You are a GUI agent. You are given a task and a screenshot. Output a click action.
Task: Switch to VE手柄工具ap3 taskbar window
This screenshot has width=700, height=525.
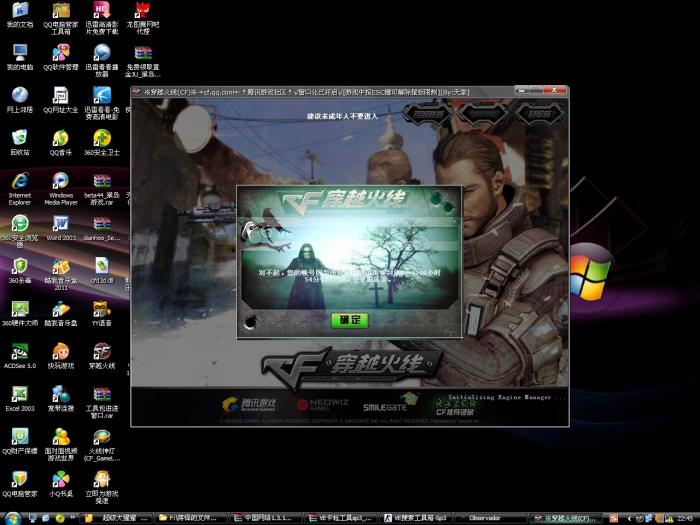point(342,518)
